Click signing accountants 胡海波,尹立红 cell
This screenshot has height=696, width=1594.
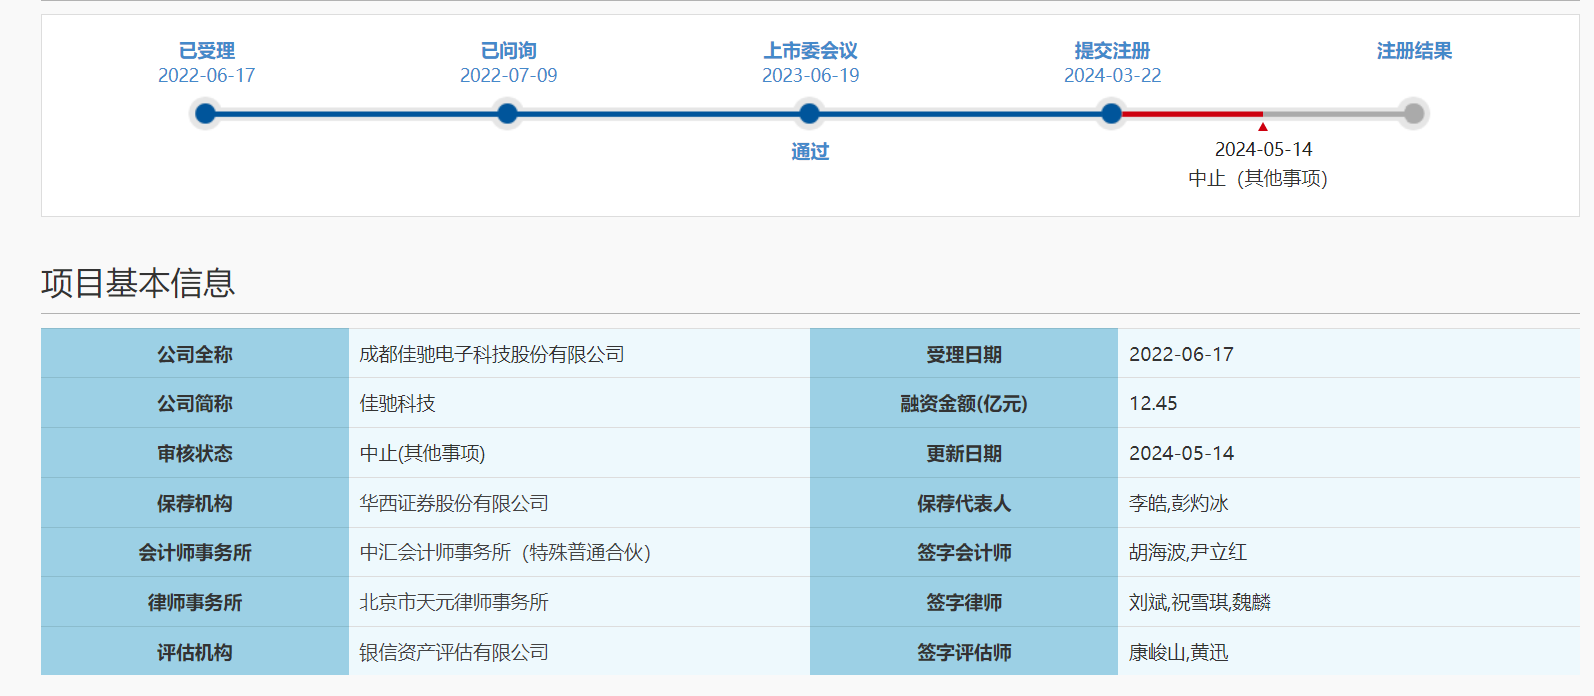click(x=1187, y=553)
